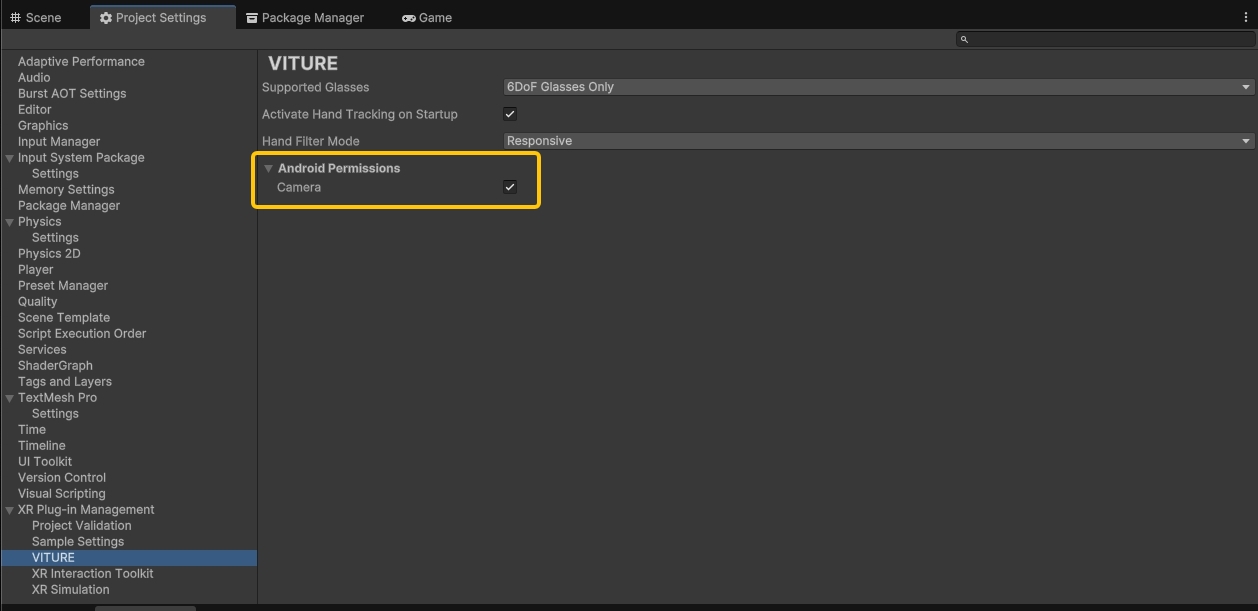
Task: Click the Supported Glasses label
Action: click(315, 87)
